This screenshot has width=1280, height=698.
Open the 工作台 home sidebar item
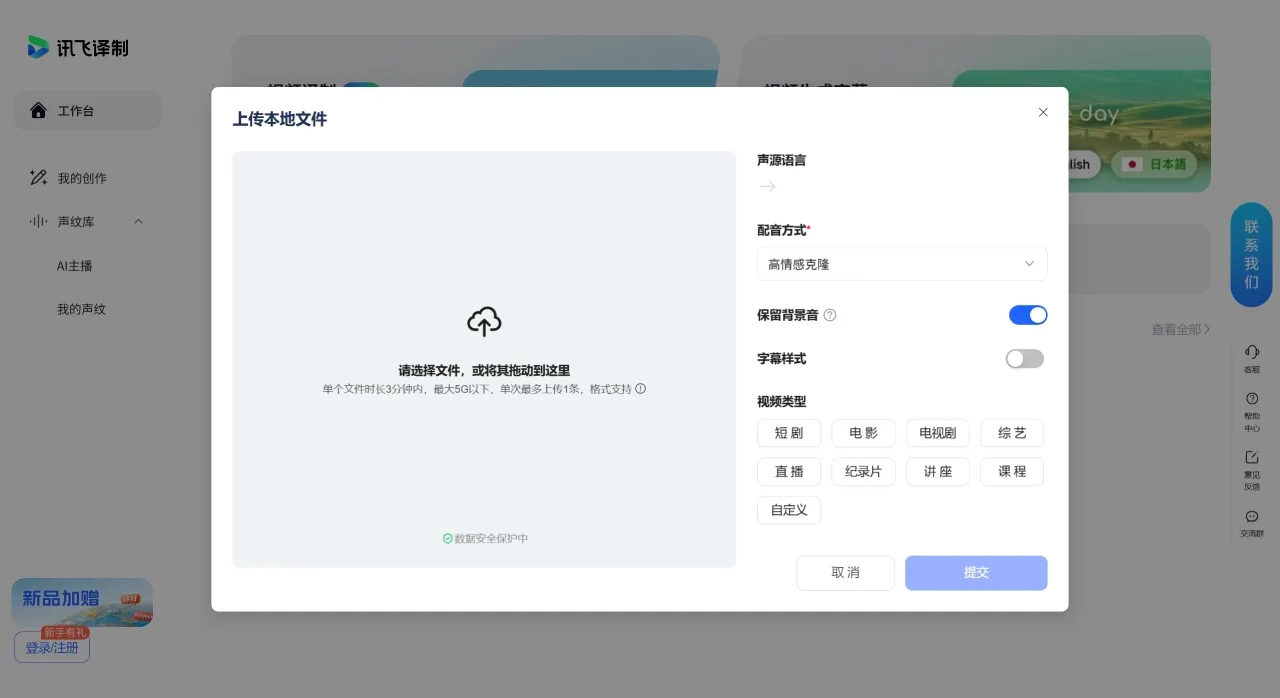click(x=87, y=110)
